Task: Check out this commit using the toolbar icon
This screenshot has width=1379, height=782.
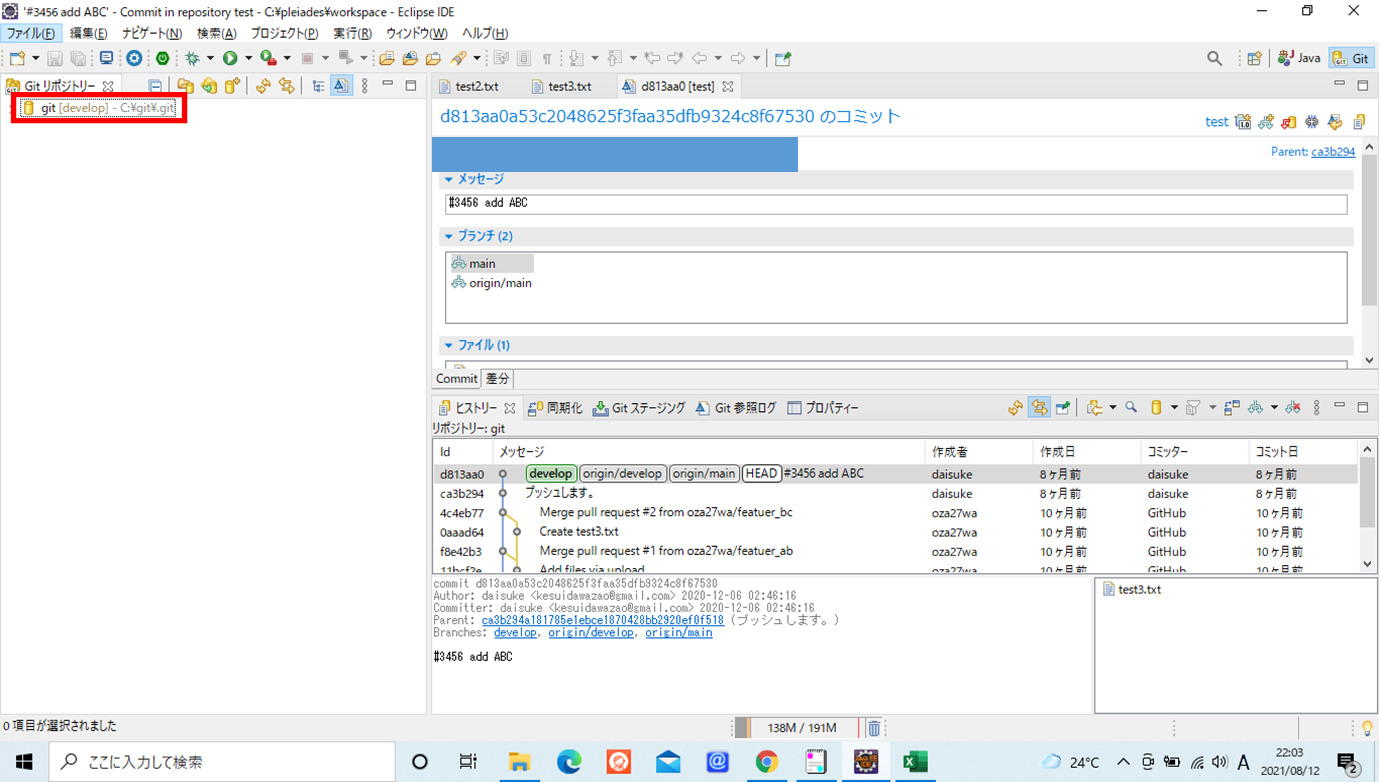Action: click(x=1289, y=121)
